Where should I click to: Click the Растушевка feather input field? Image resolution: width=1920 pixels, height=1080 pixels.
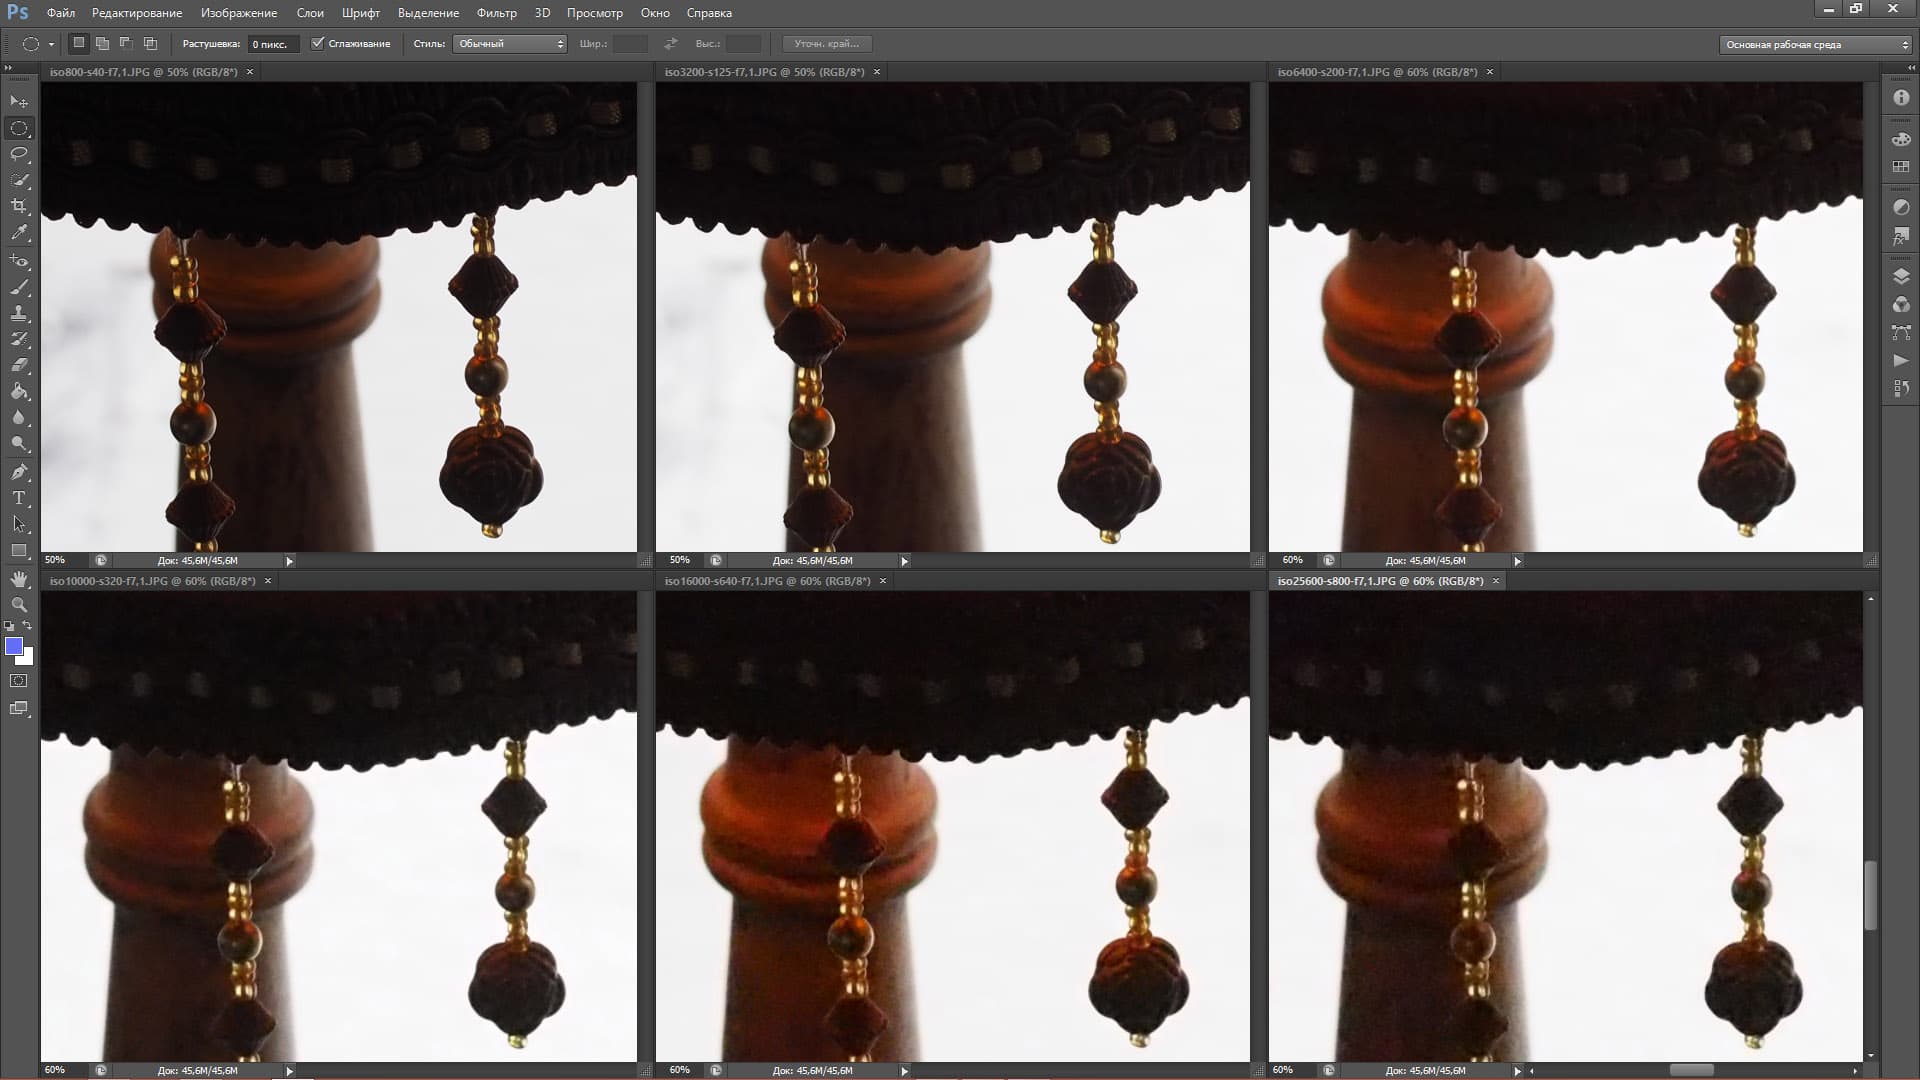pyautogui.click(x=272, y=44)
